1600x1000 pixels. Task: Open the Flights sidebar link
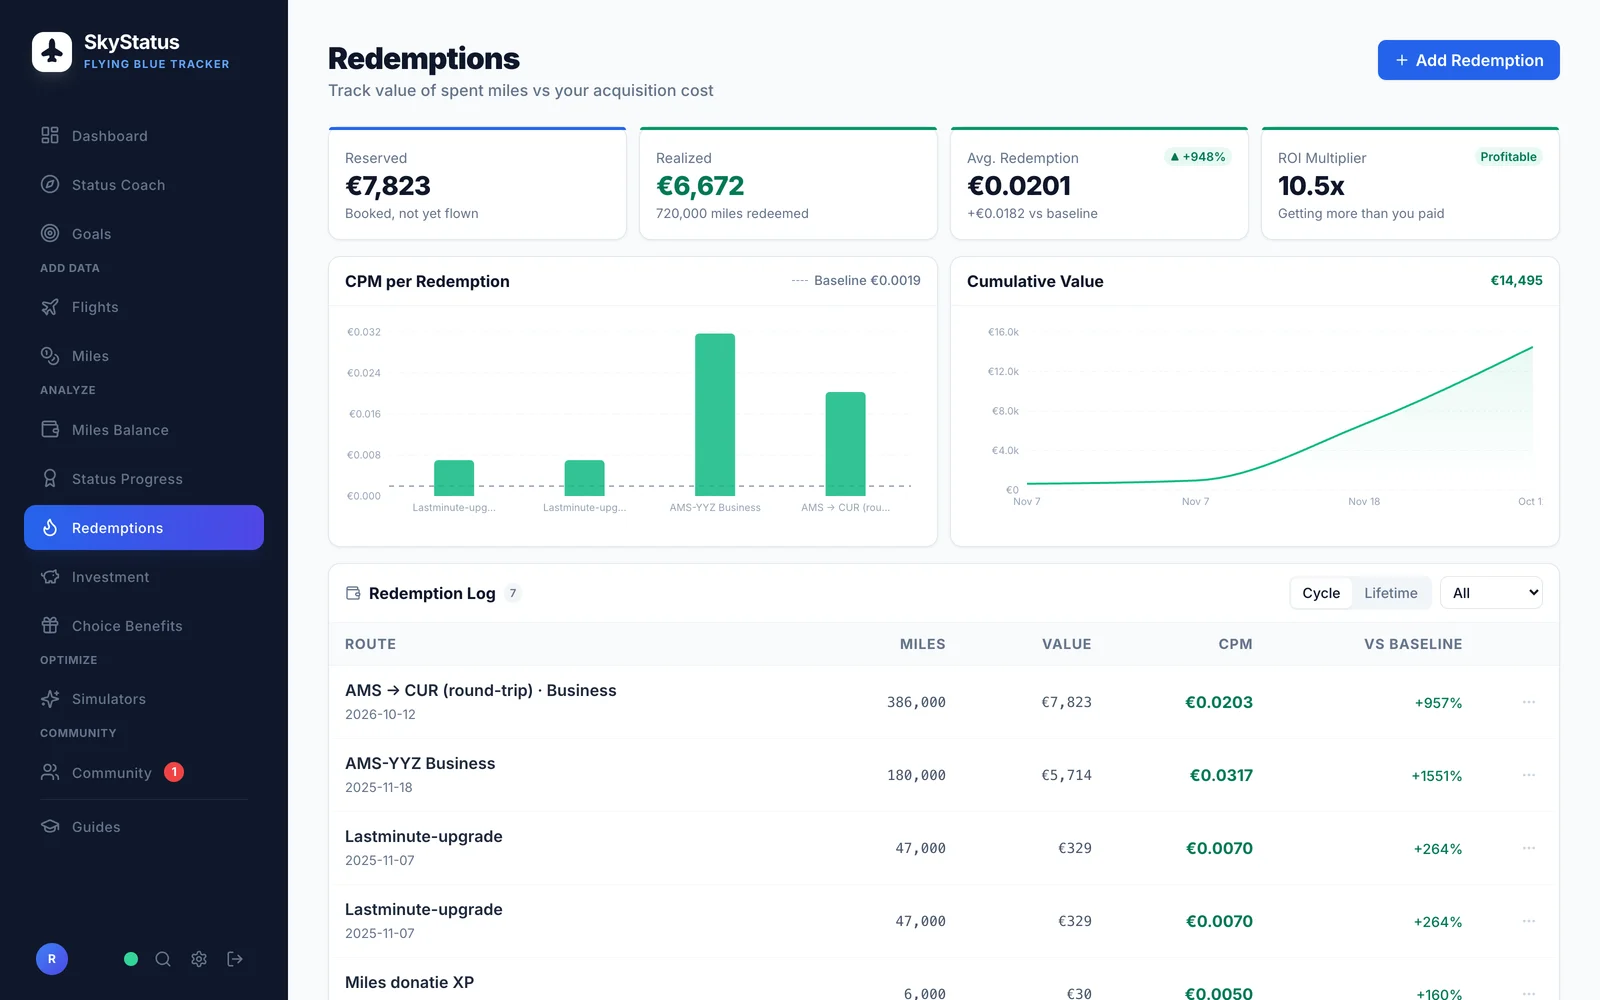(144, 307)
